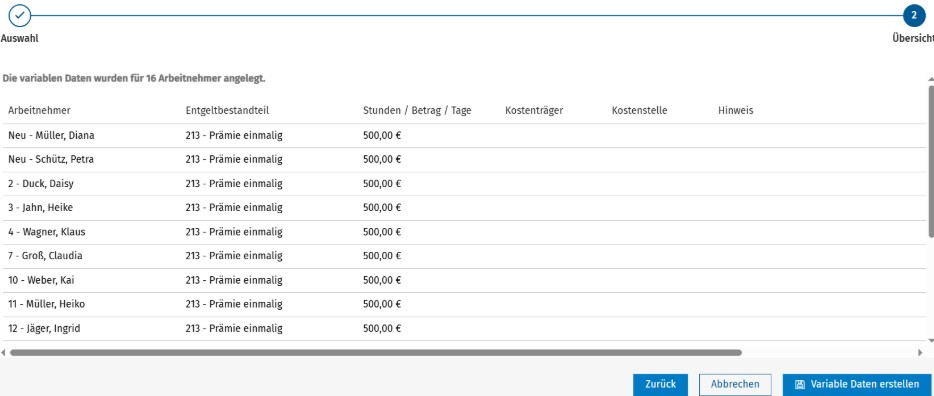Select row 11 - Müller, Heiko
This screenshot has width=934, height=396.
(465, 304)
